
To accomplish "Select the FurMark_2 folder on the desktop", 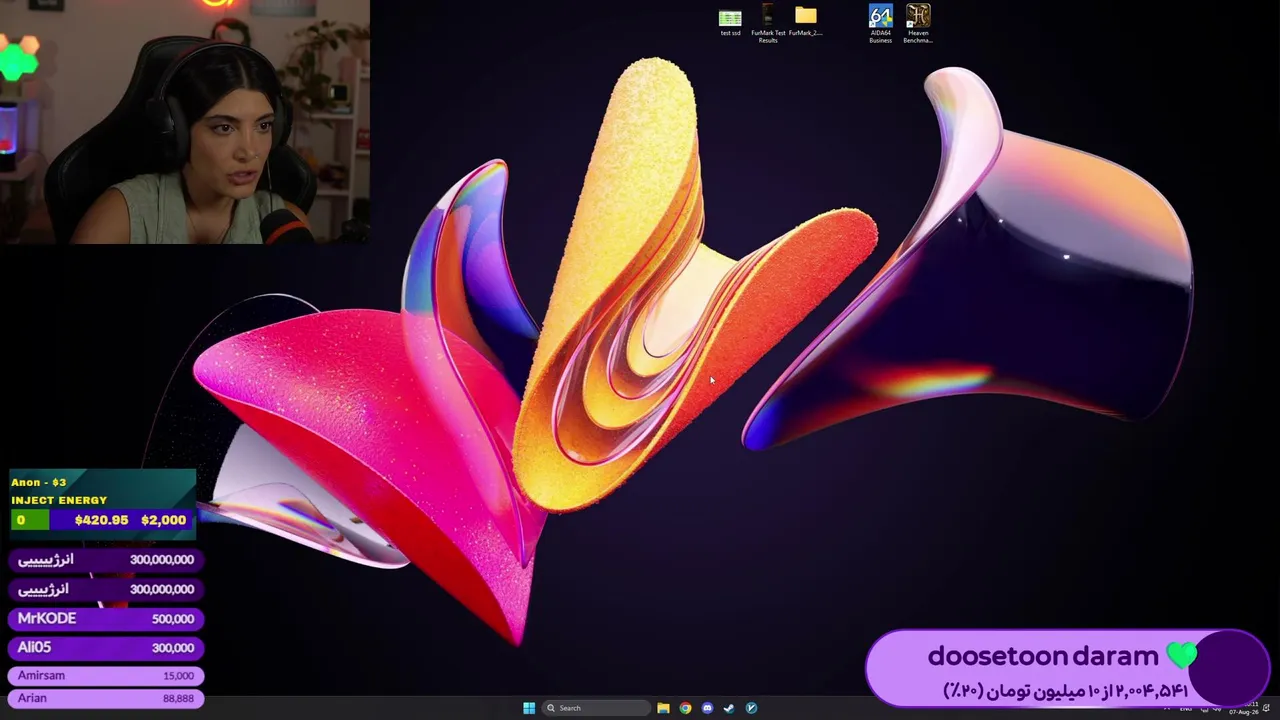I will (805, 21).
